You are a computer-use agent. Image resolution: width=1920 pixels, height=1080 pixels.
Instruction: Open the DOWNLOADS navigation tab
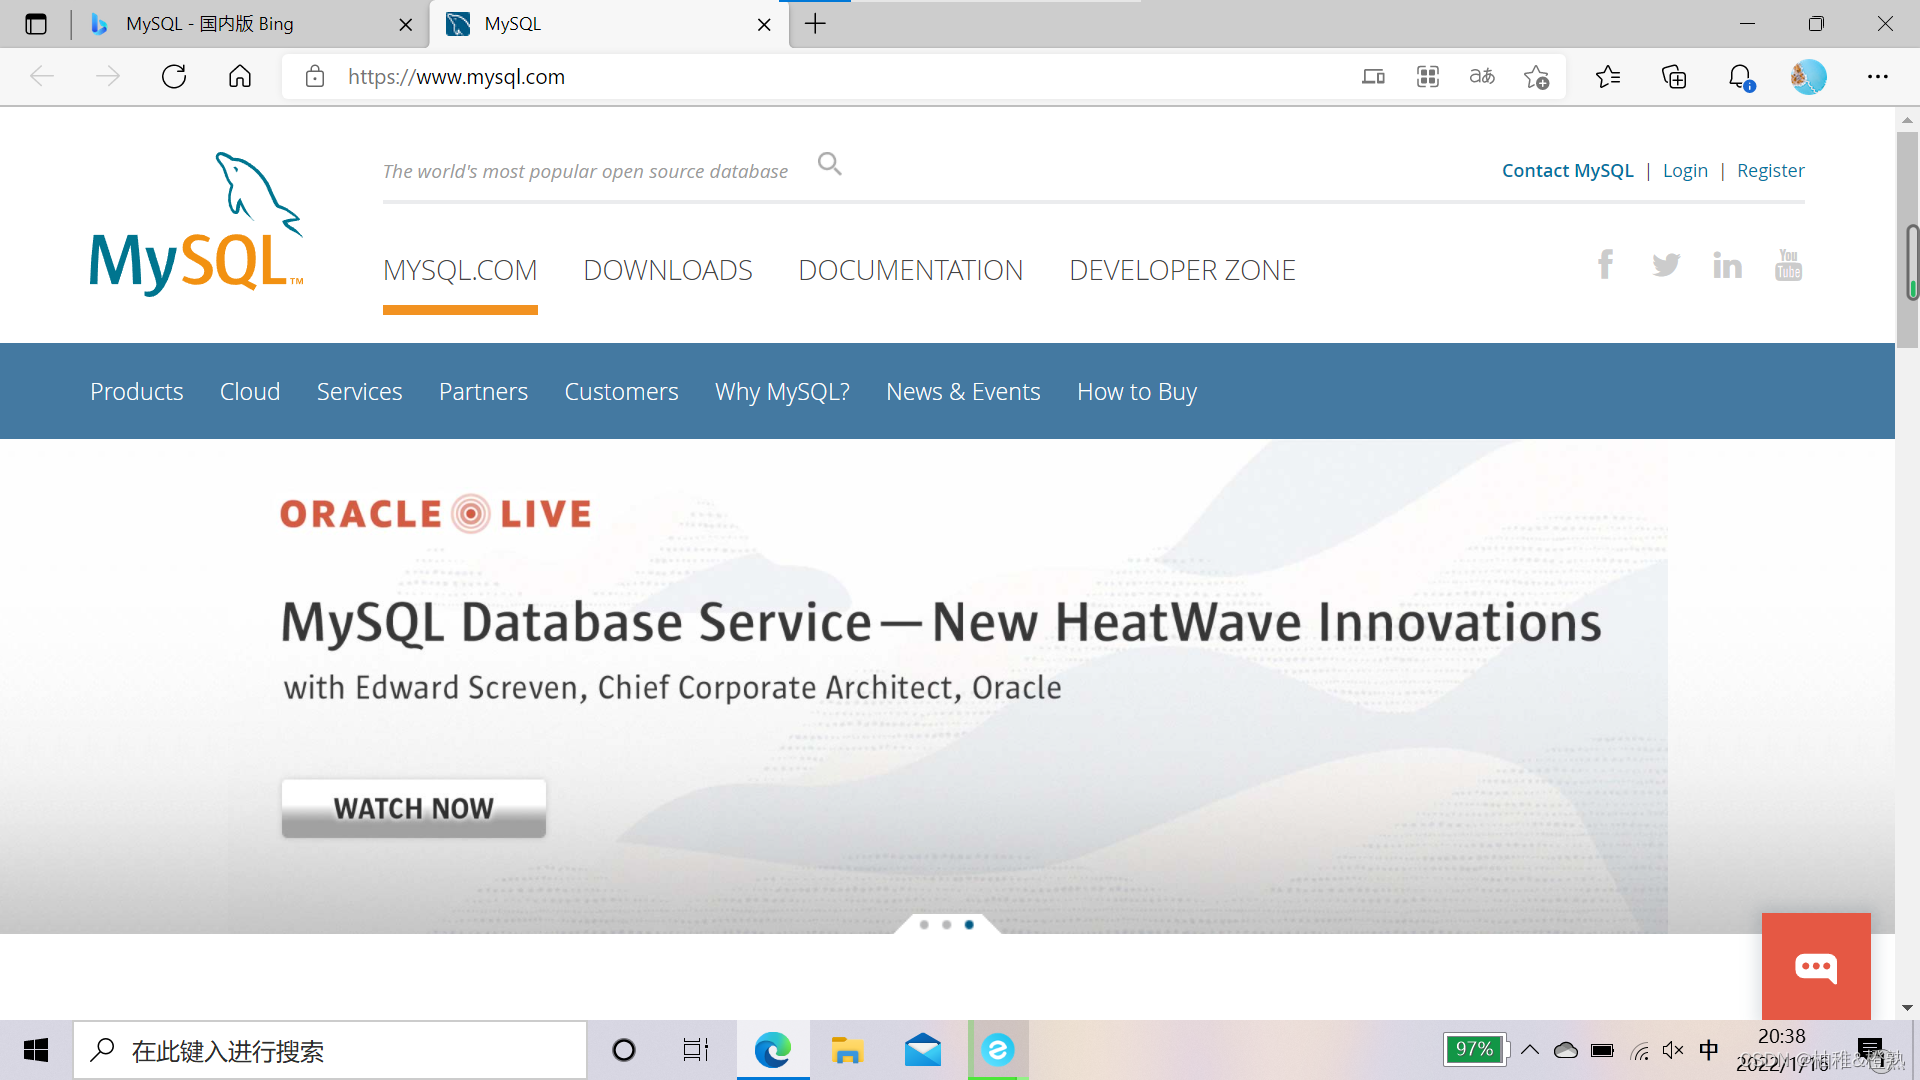pyautogui.click(x=668, y=270)
